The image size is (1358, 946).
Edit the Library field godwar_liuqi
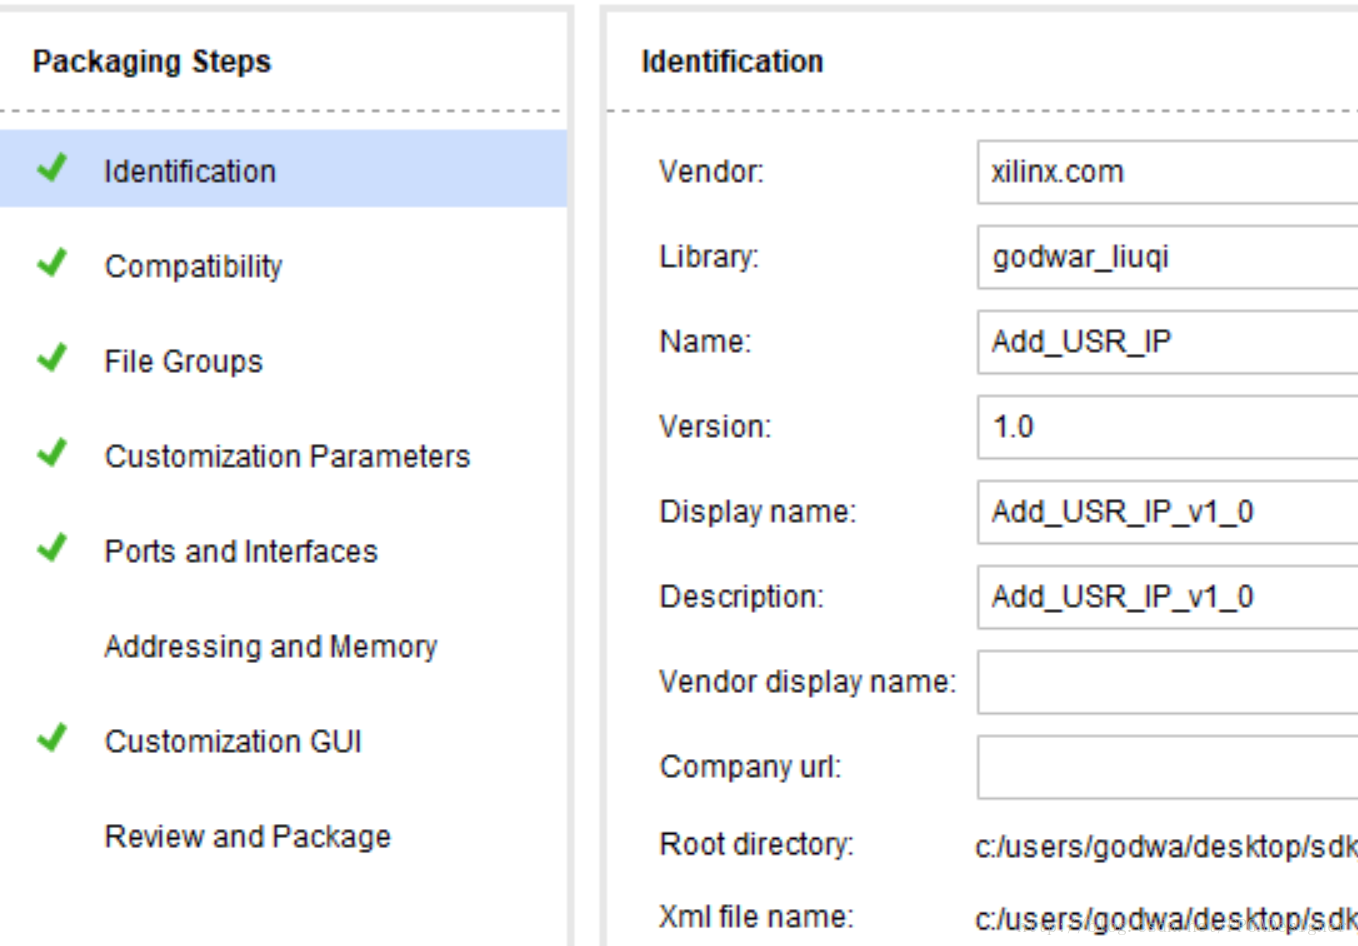[1166, 257]
